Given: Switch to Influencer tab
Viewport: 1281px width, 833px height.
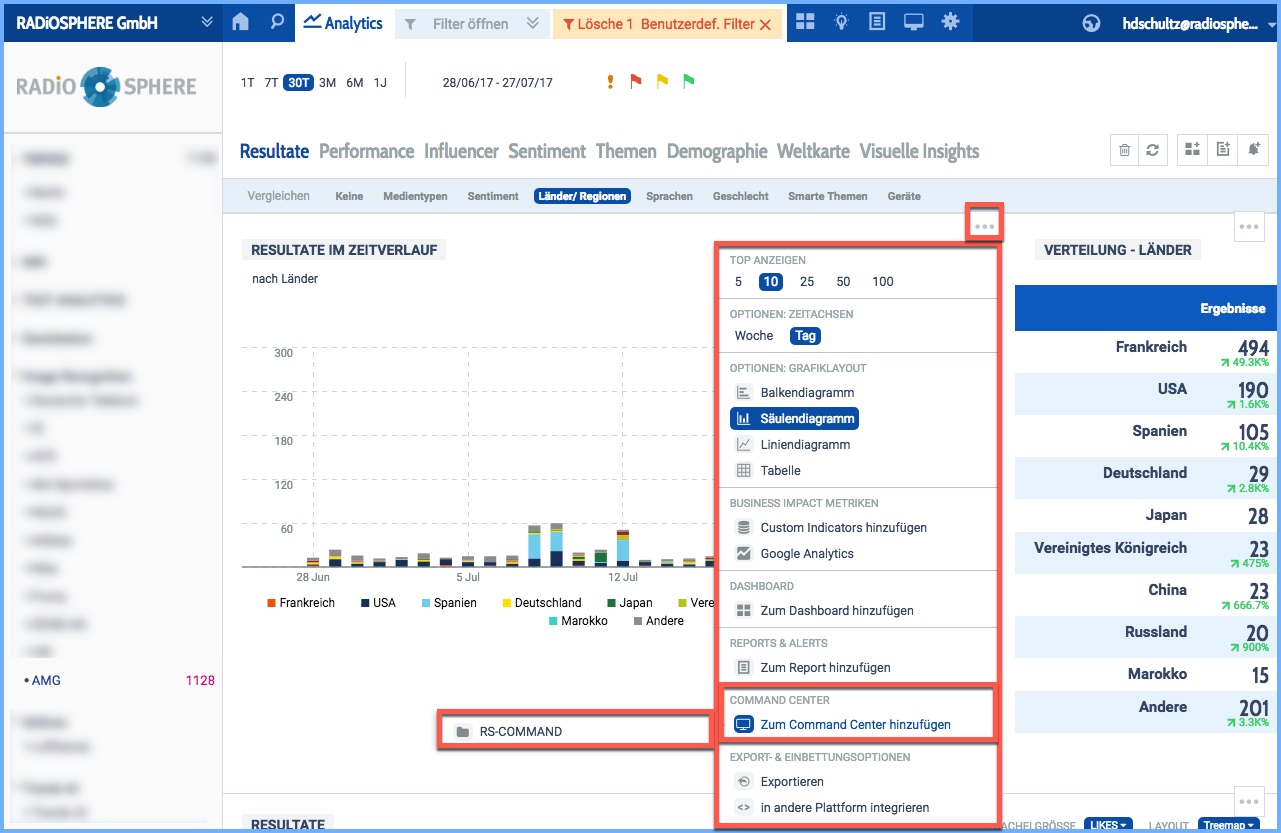Looking at the screenshot, I should [461, 151].
